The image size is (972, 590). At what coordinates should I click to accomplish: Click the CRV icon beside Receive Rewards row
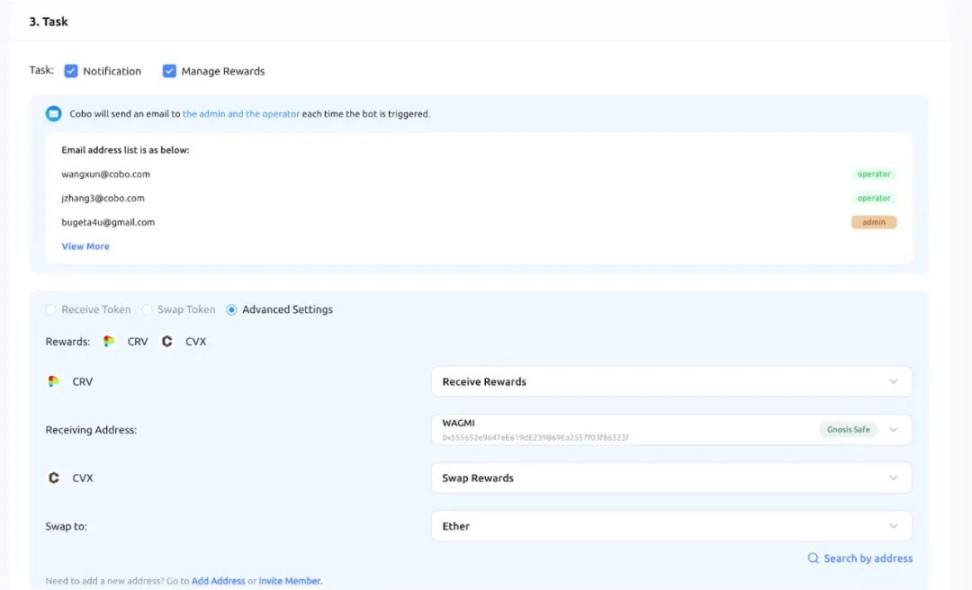(x=54, y=382)
